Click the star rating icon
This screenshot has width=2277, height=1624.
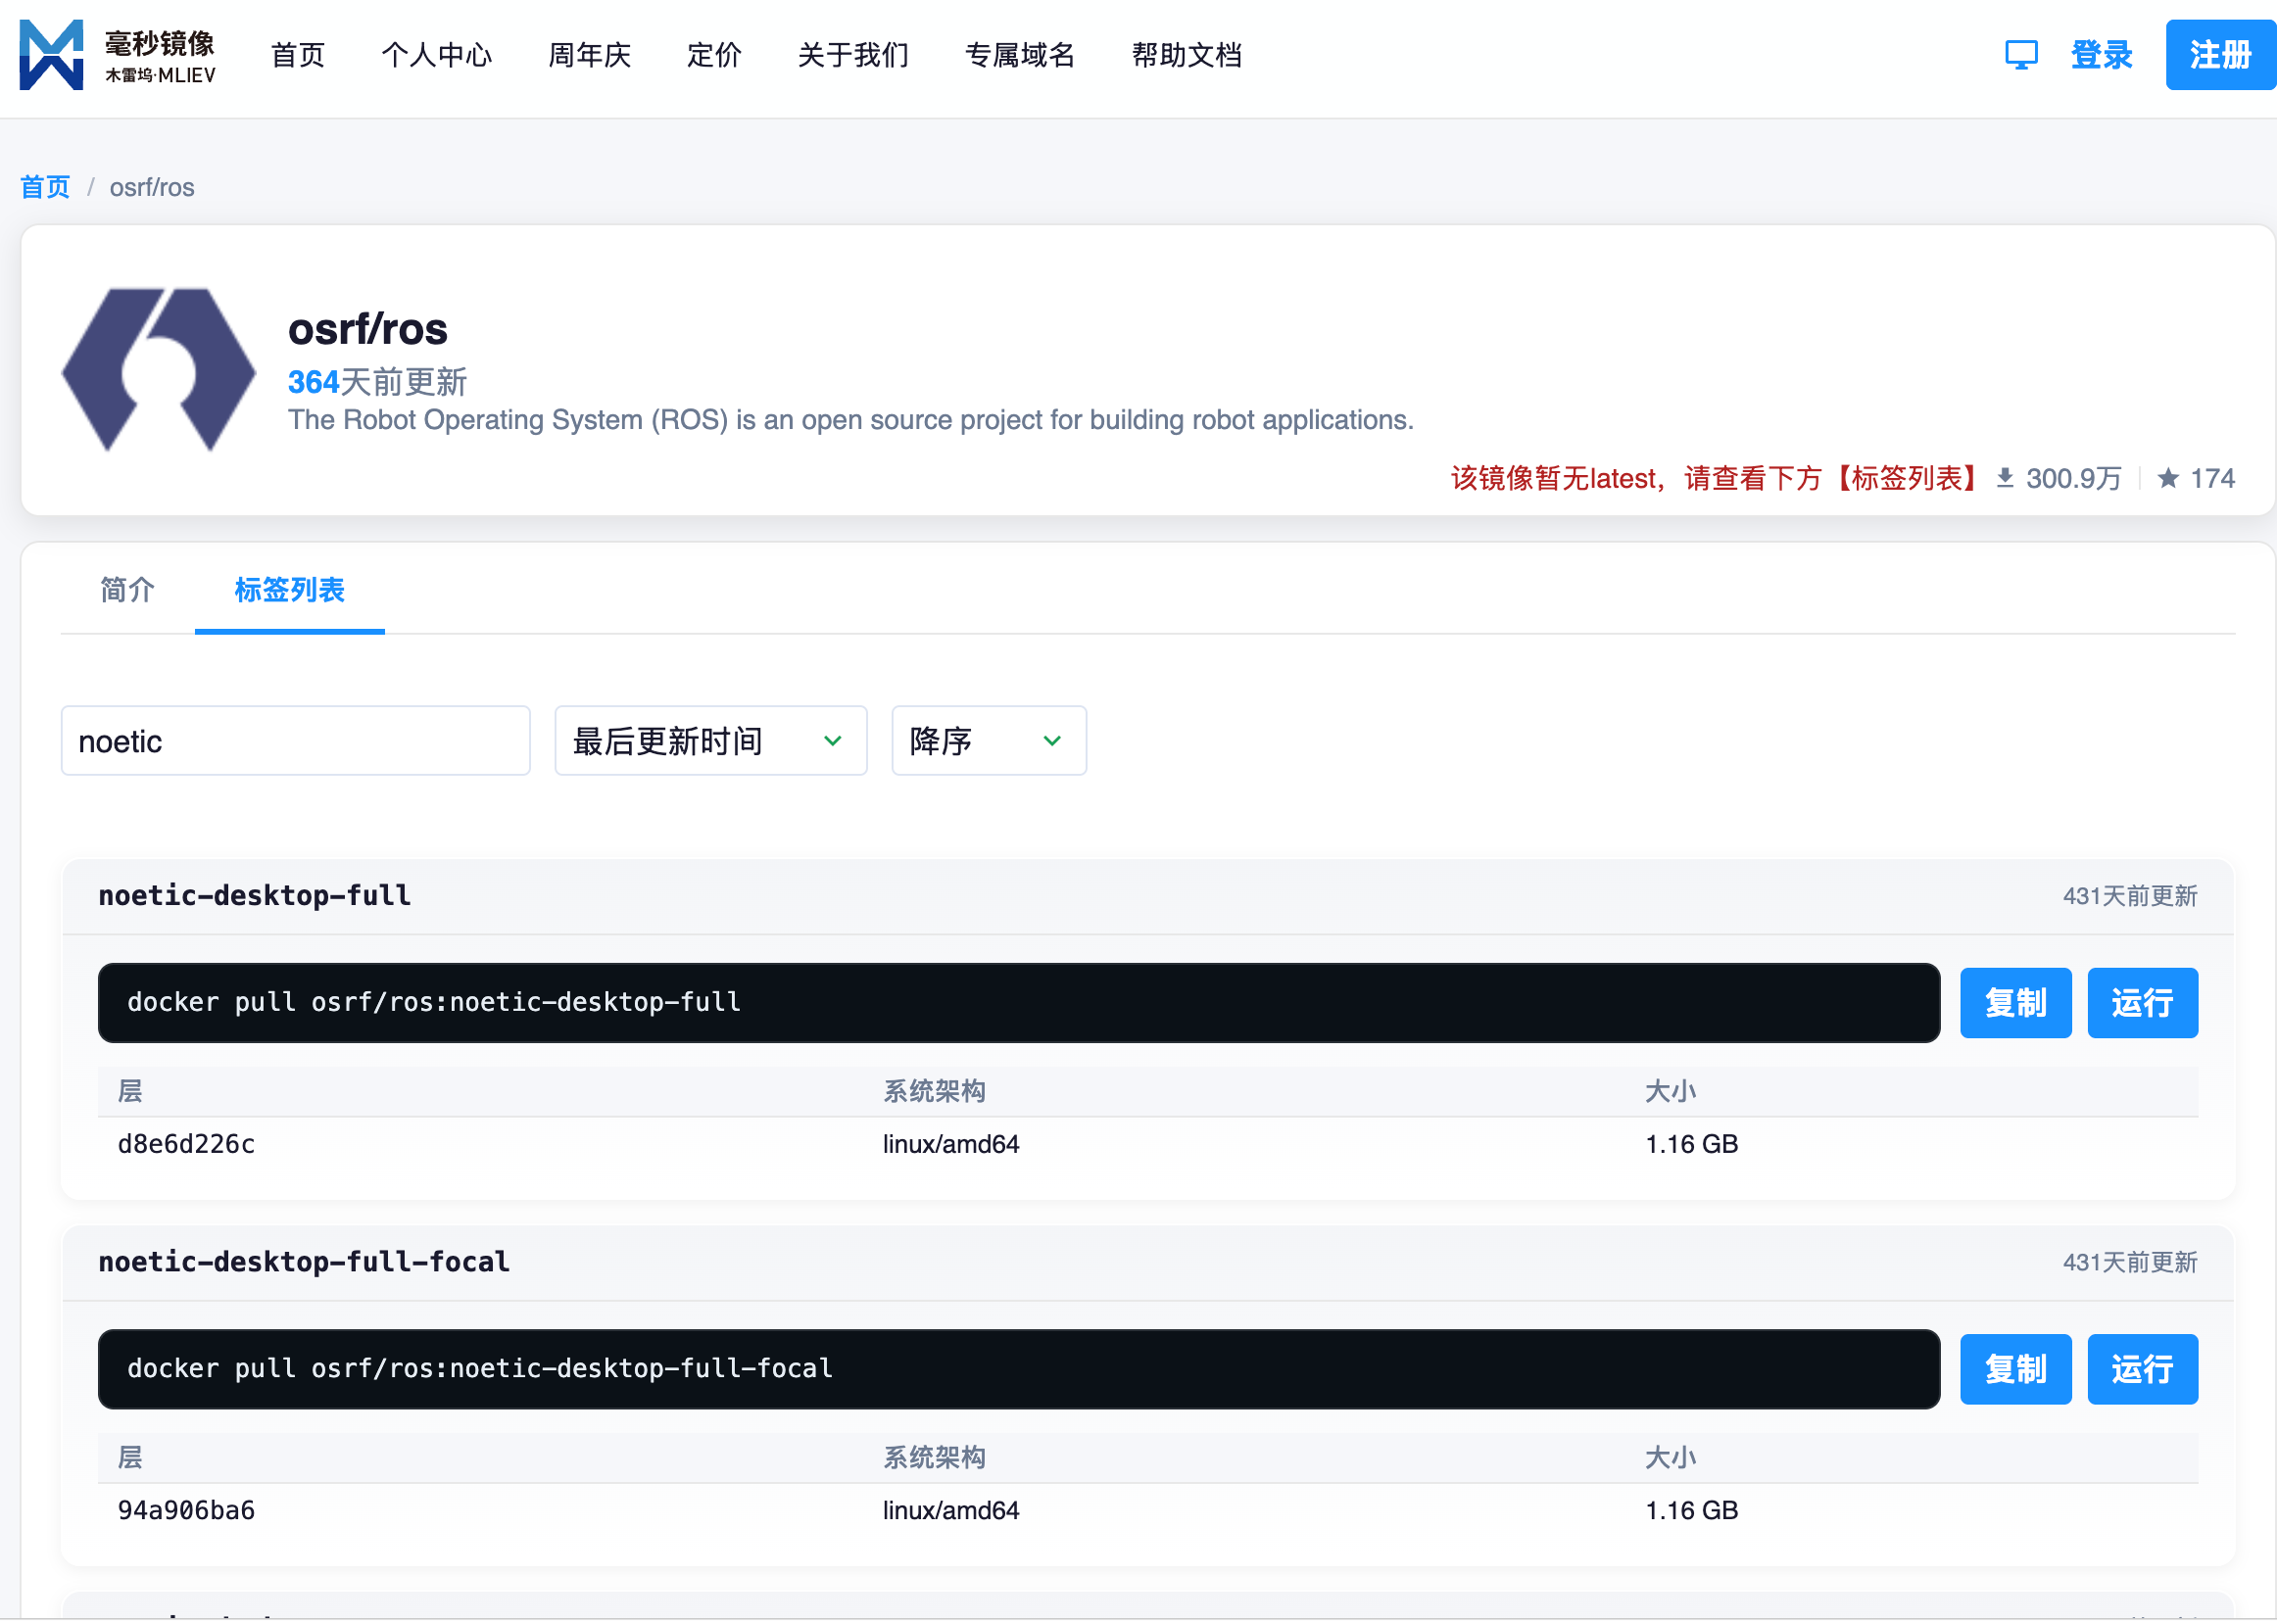pos(2168,478)
